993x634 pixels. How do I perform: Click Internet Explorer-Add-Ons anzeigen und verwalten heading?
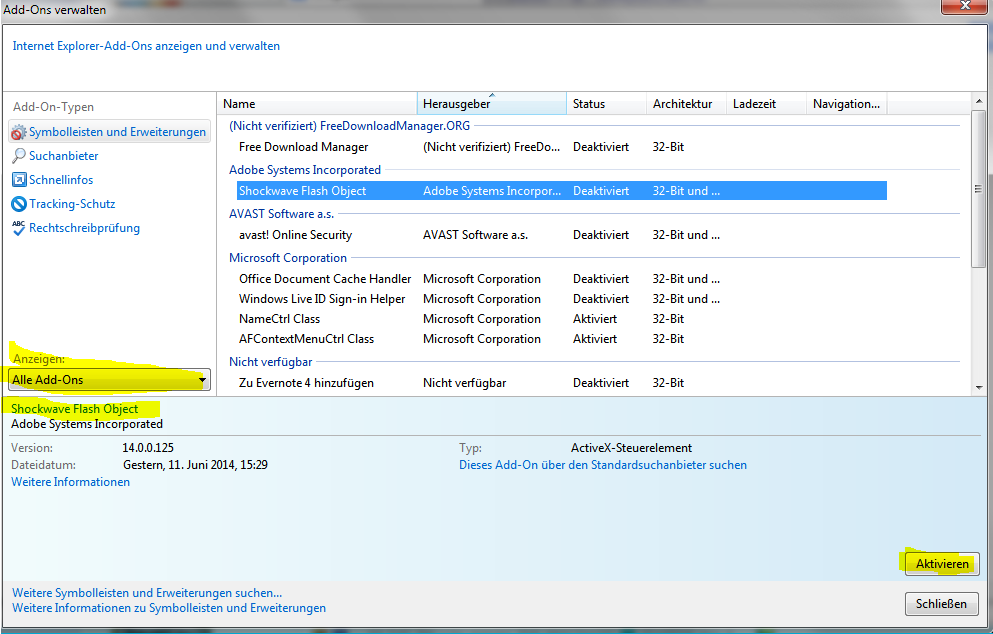tap(146, 46)
